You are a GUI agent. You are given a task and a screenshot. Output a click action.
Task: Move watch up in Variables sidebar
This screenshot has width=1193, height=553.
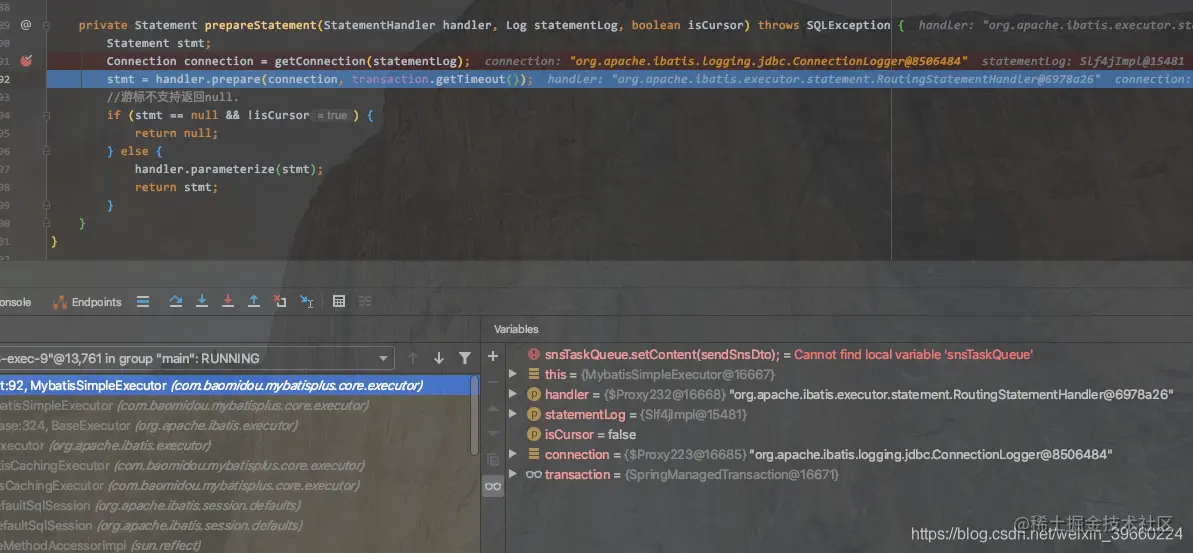(493, 408)
